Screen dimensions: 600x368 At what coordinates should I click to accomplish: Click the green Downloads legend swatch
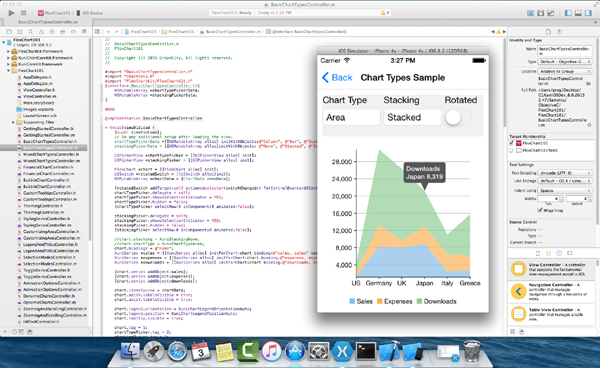(419, 301)
